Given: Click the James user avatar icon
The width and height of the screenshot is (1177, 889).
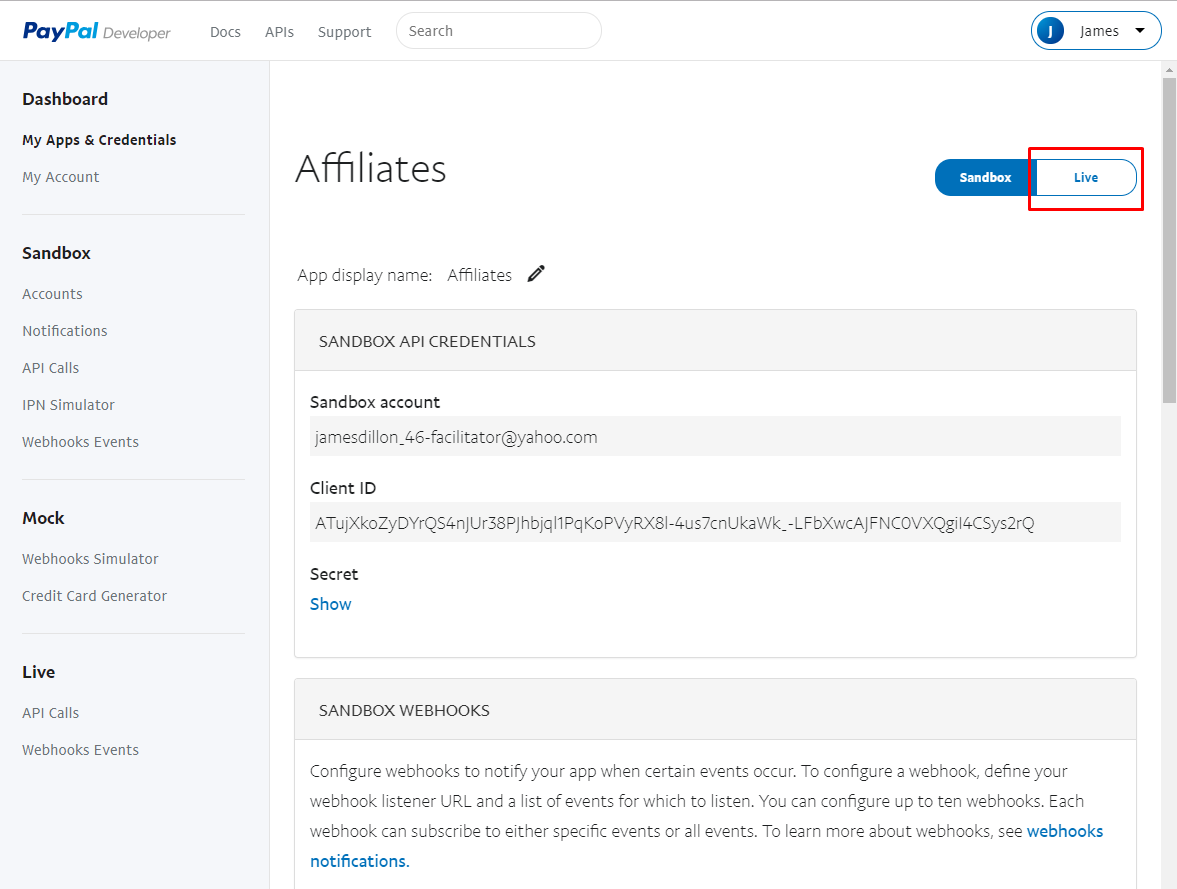Looking at the screenshot, I should point(1050,31).
